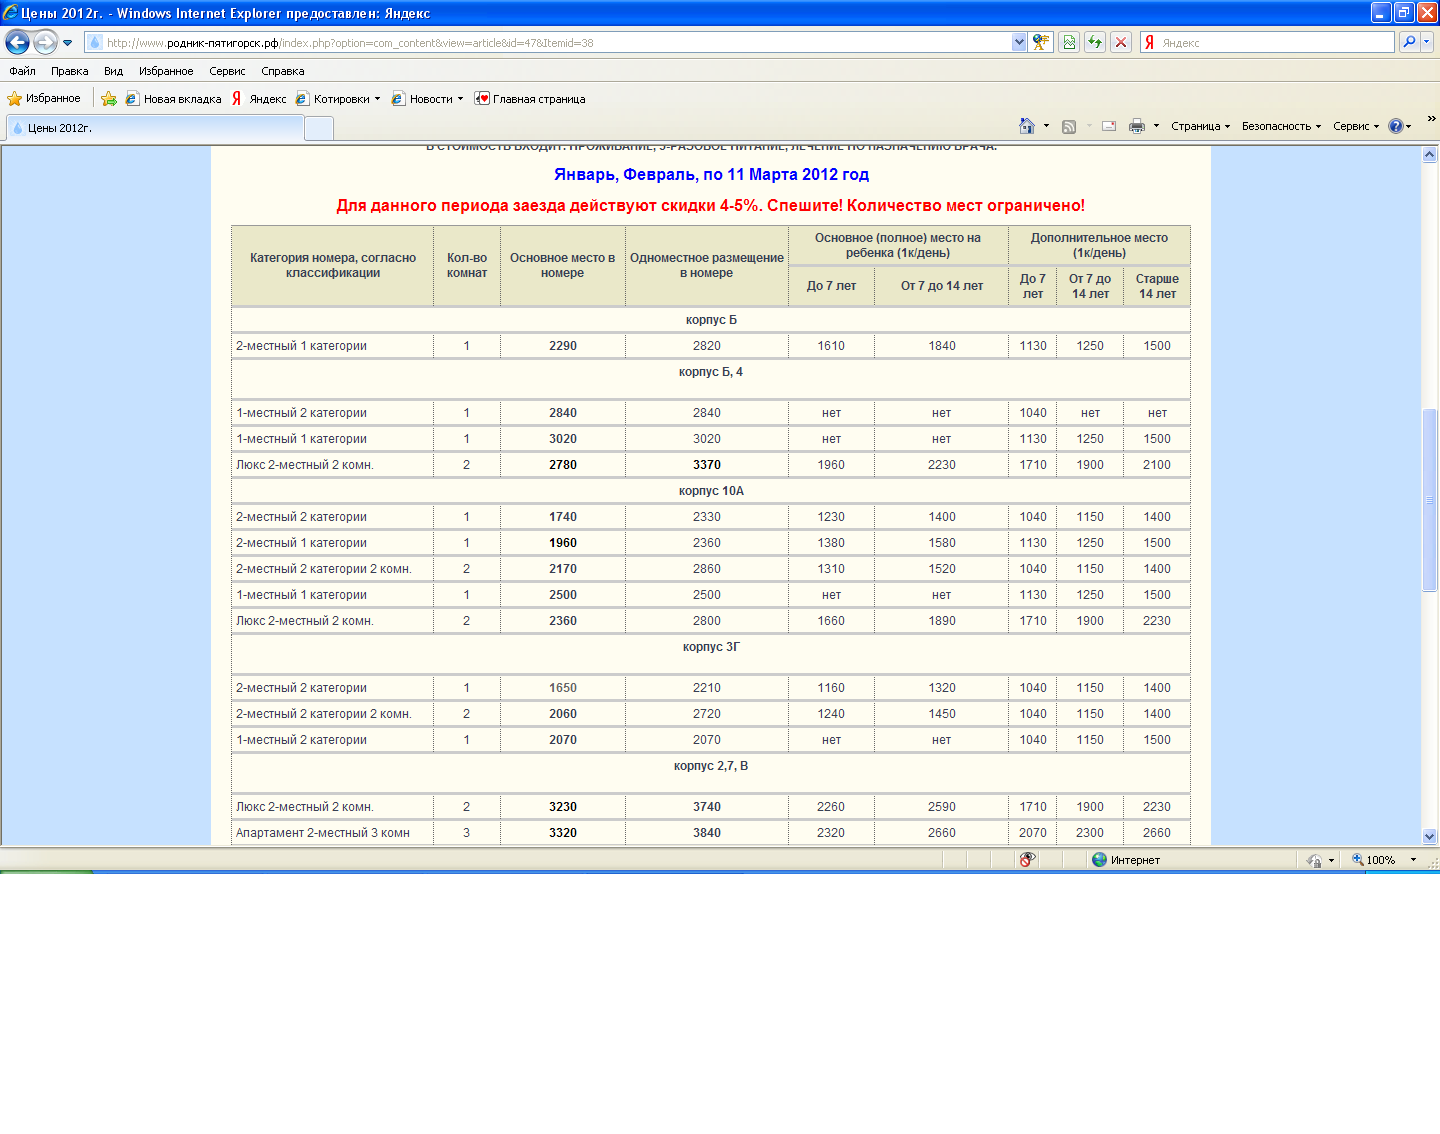Click the 'корпус 3Г' section header
Screen dimensions: 1440x1134
(x=711, y=647)
